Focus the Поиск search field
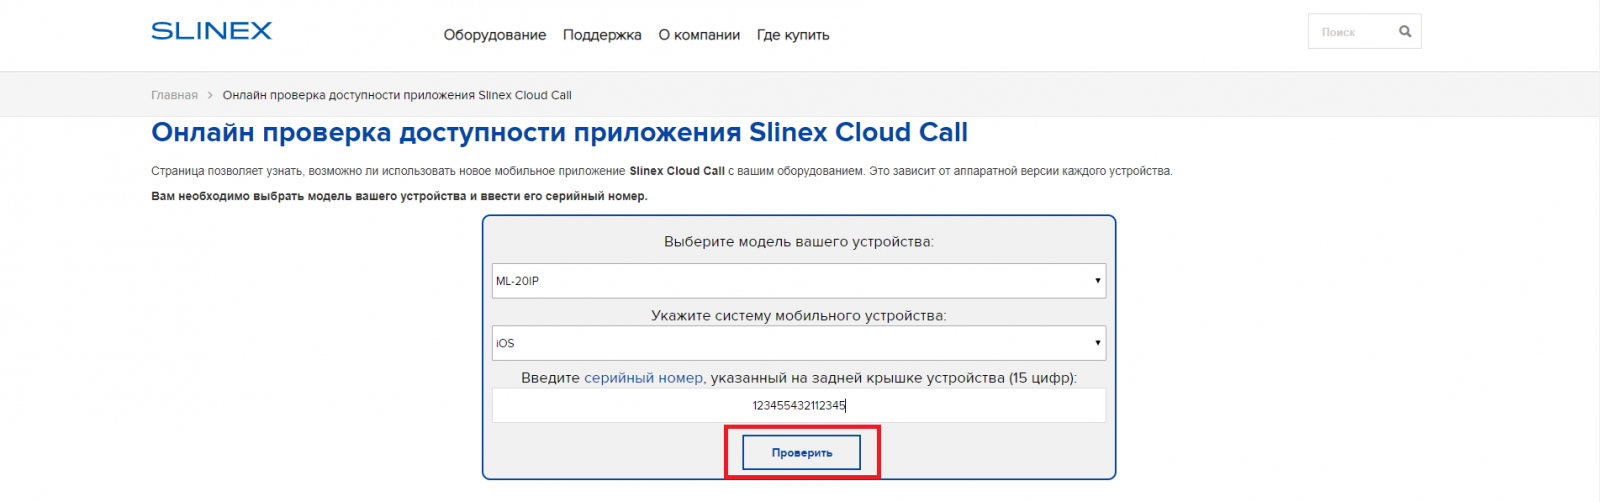 [x=1354, y=32]
